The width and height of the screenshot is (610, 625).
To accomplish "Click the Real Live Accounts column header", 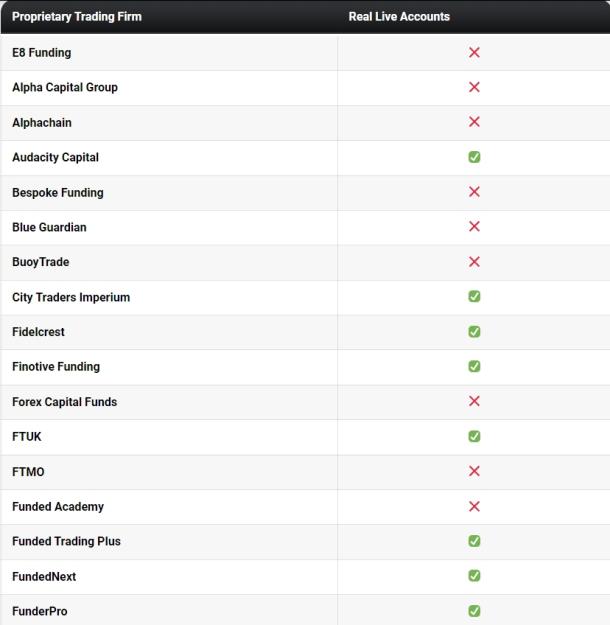I will pos(399,17).
